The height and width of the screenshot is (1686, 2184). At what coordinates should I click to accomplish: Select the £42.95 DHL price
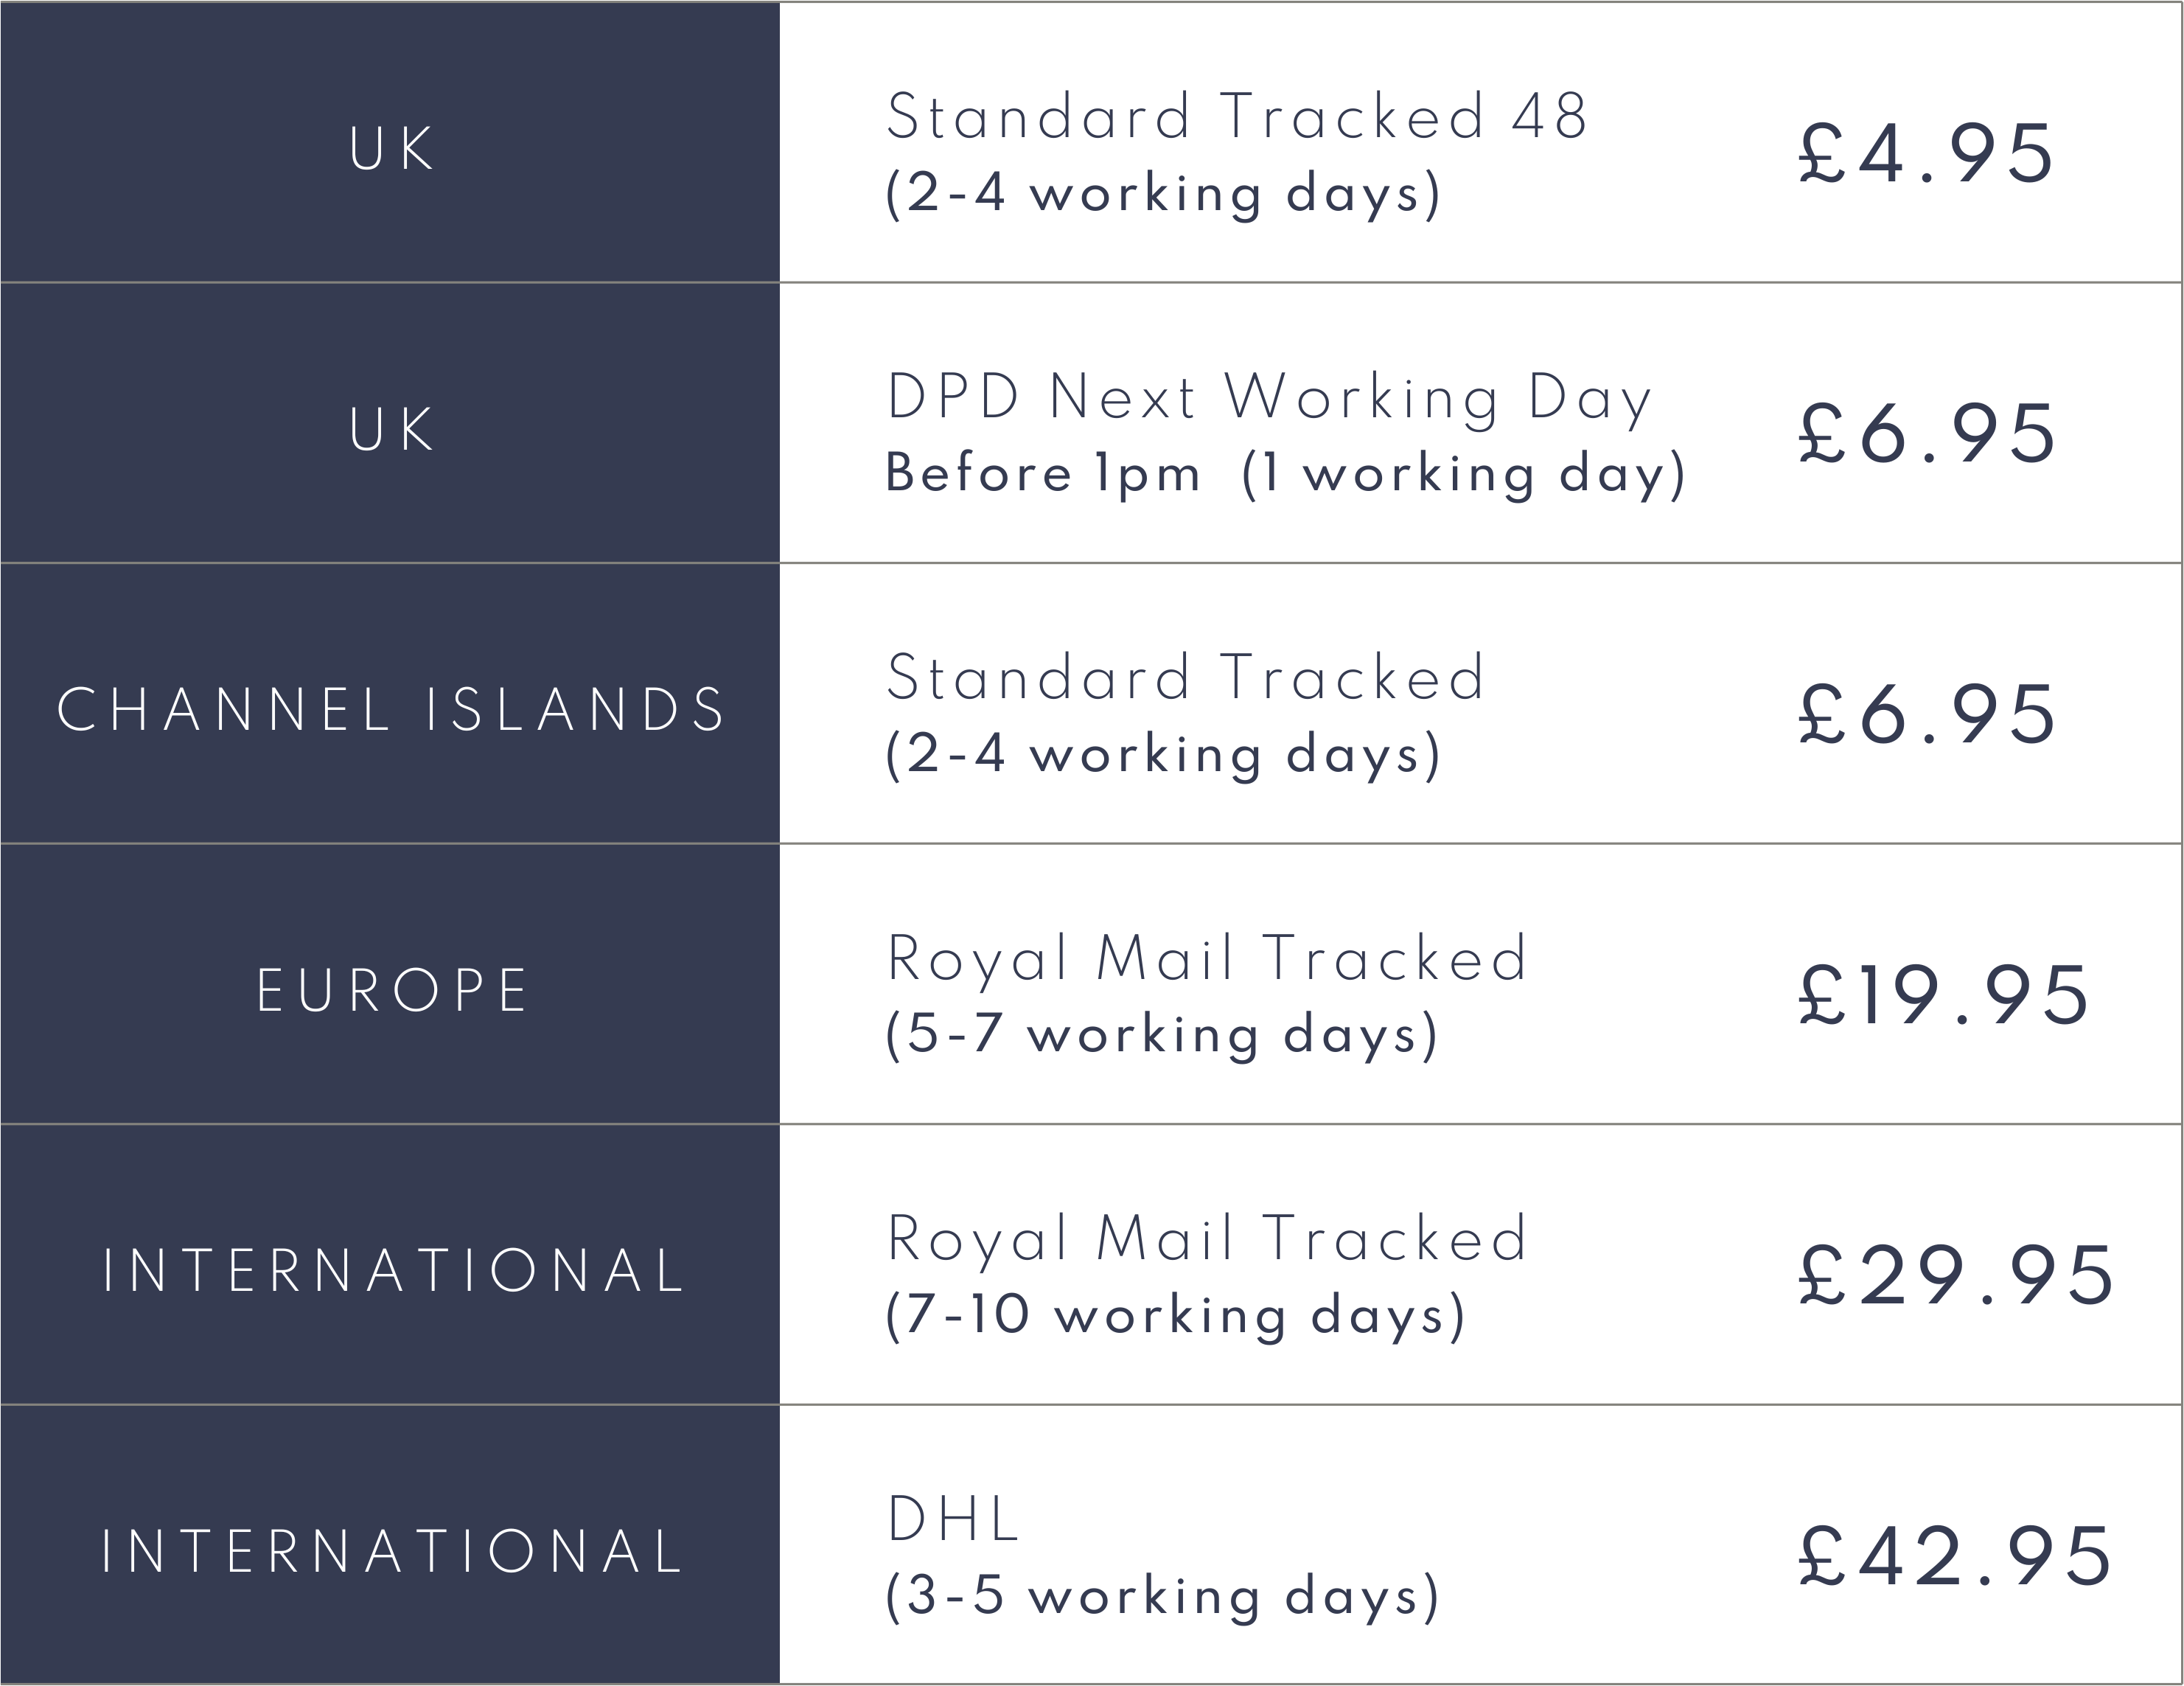(x=1955, y=1557)
